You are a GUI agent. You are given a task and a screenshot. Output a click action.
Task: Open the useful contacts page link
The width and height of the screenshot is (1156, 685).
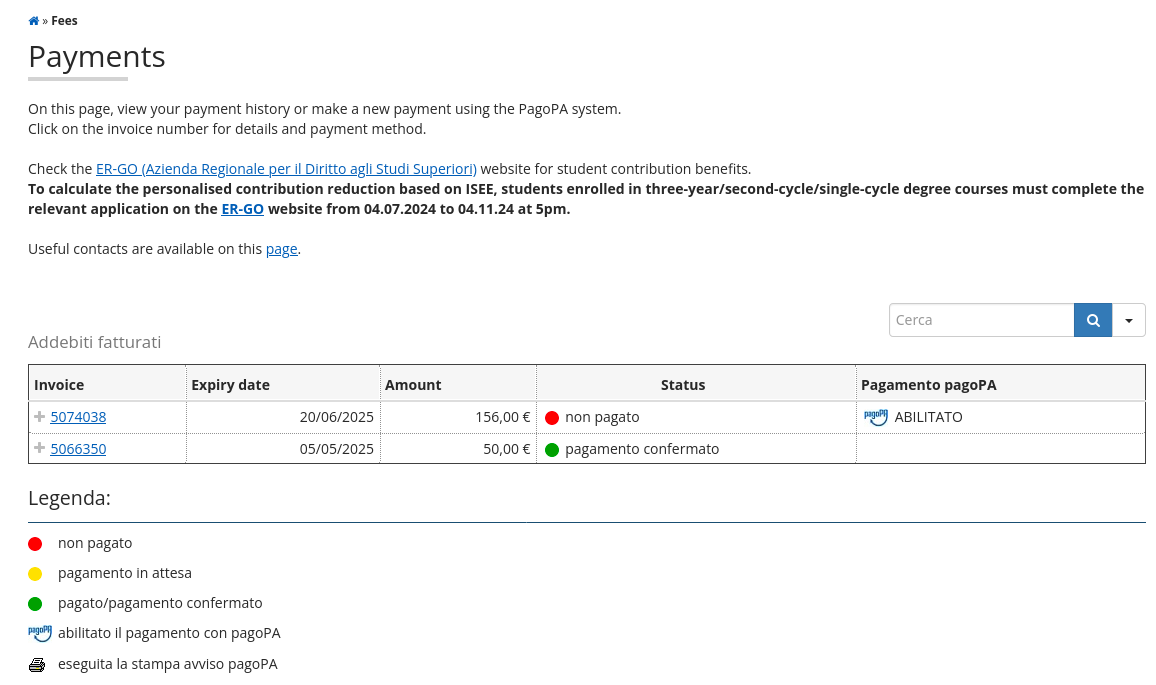point(281,249)
